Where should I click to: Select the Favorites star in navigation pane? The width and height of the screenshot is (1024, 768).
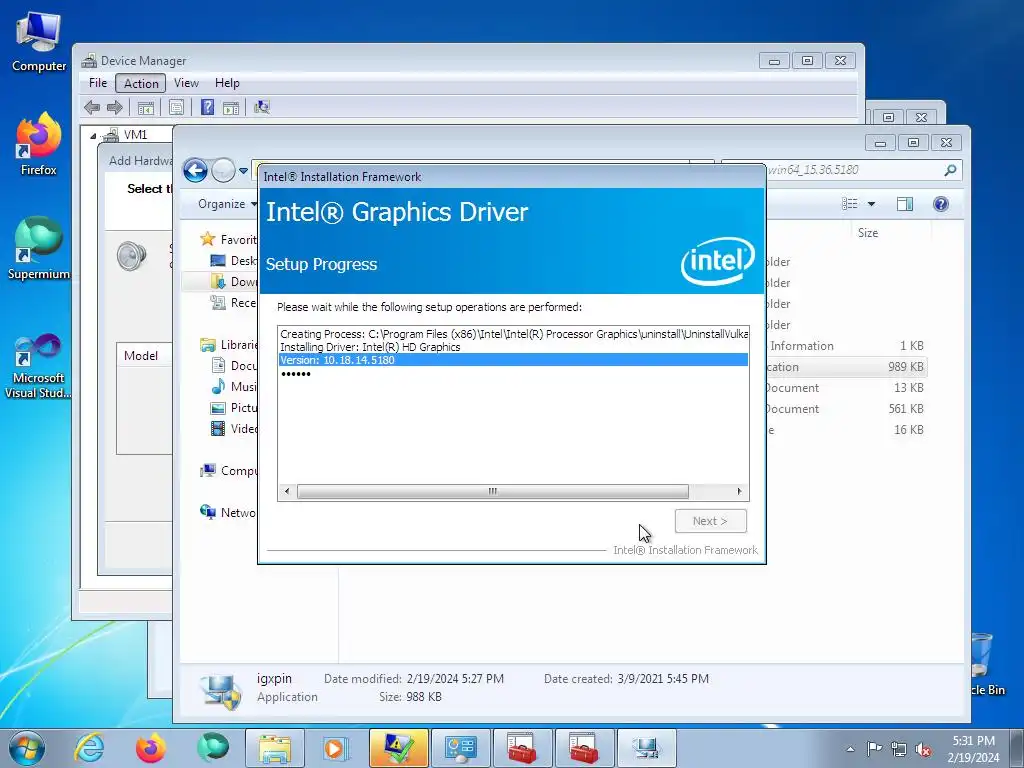click(208, 239)
